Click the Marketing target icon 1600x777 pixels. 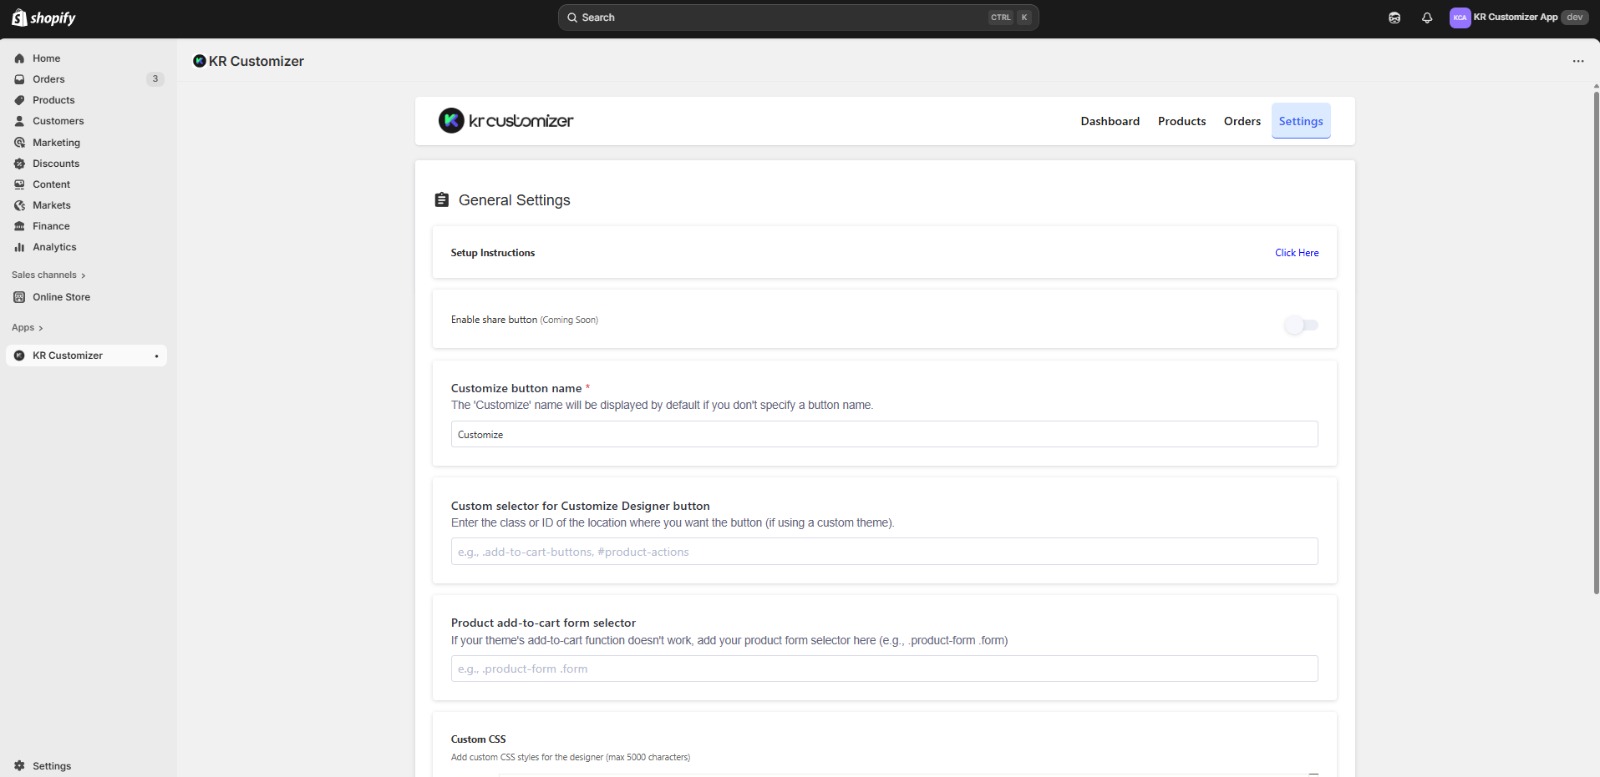point(19,142)
